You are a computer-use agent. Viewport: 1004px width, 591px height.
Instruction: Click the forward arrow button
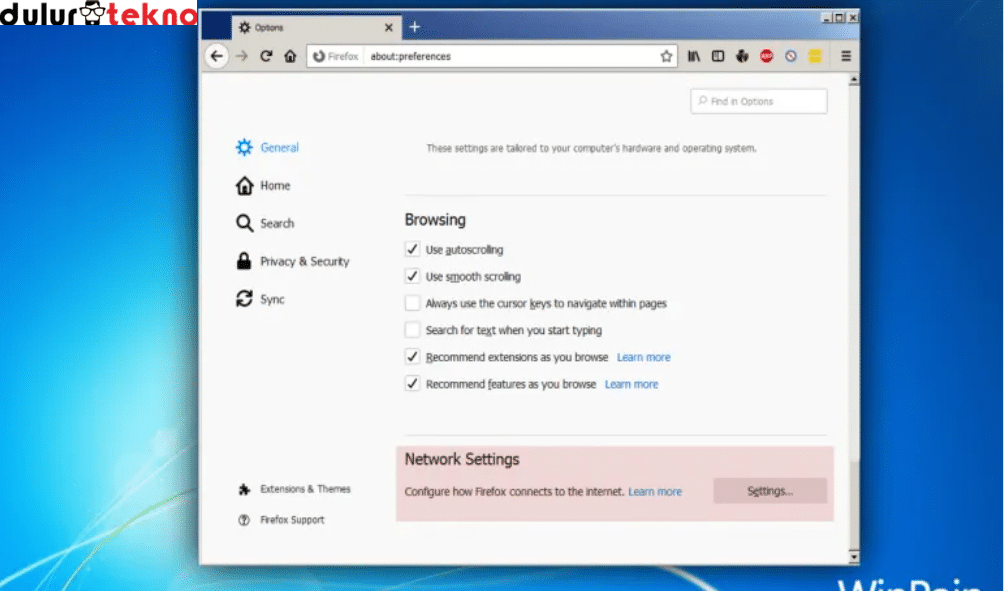coord(241,56)
